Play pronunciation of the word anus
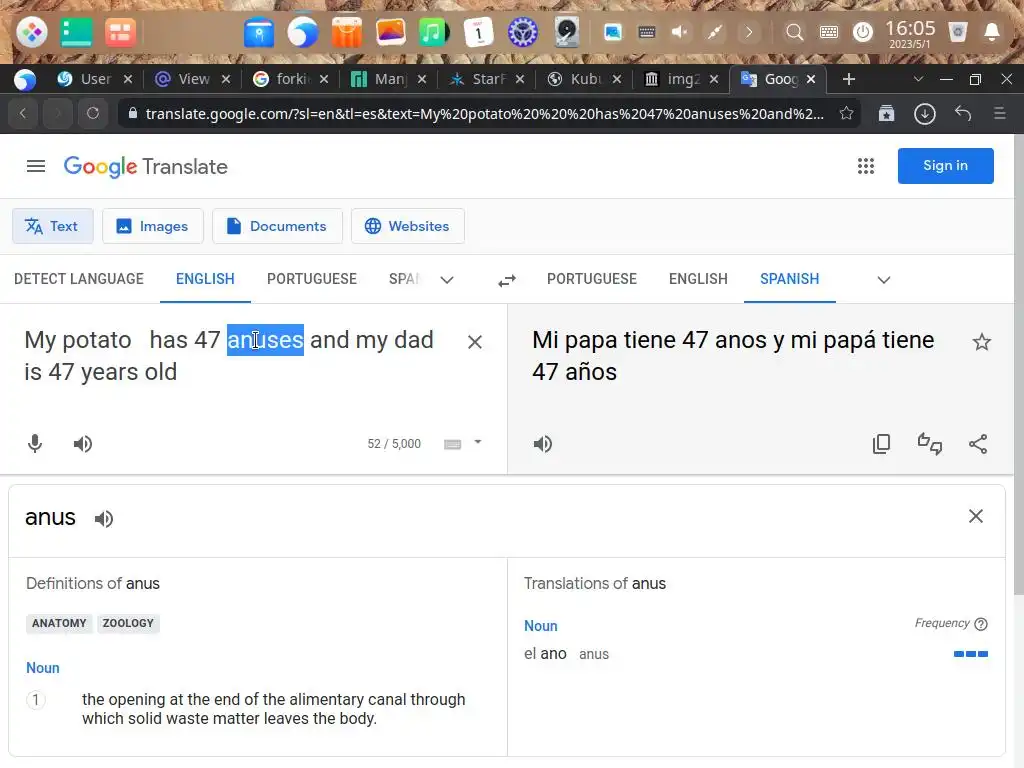 (x=104, y=519)
